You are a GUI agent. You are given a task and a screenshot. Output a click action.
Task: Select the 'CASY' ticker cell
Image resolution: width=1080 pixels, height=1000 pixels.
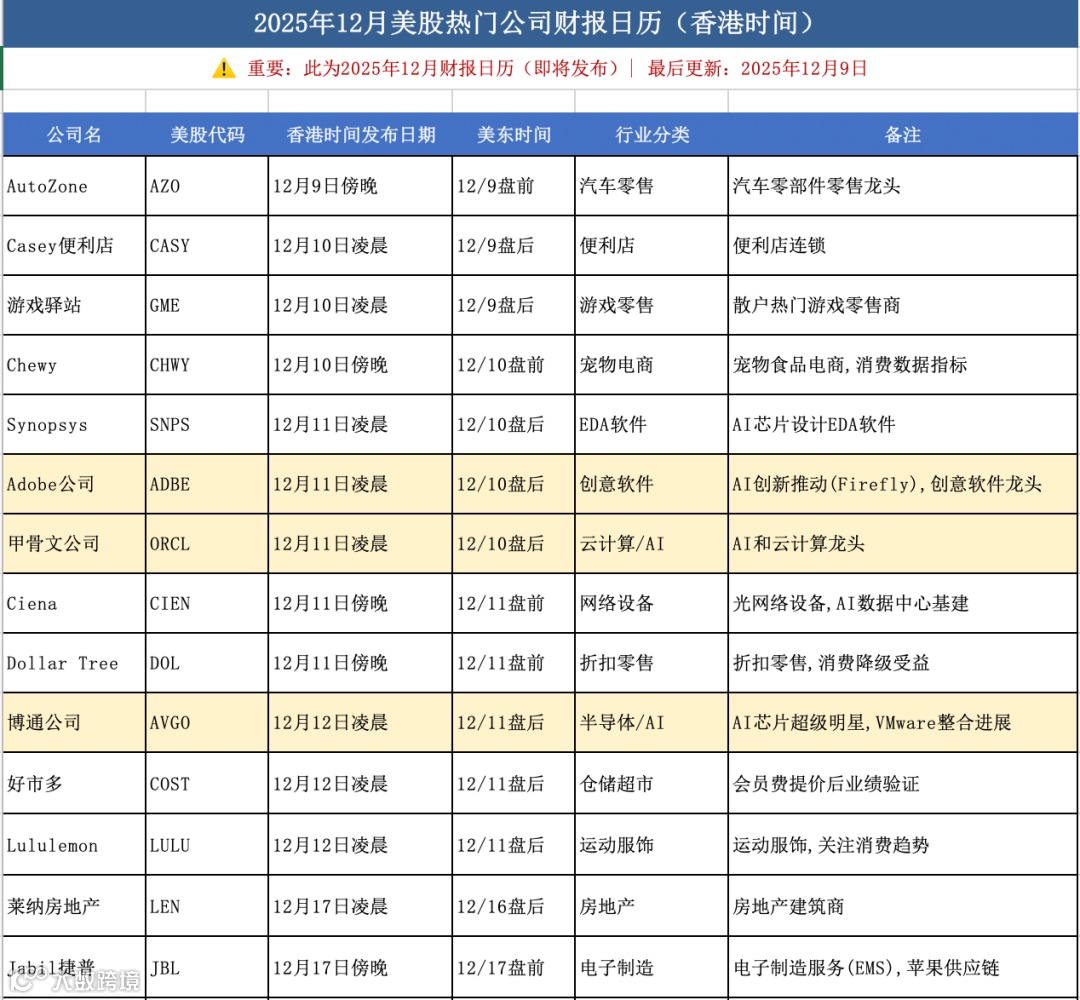point(207,246)
